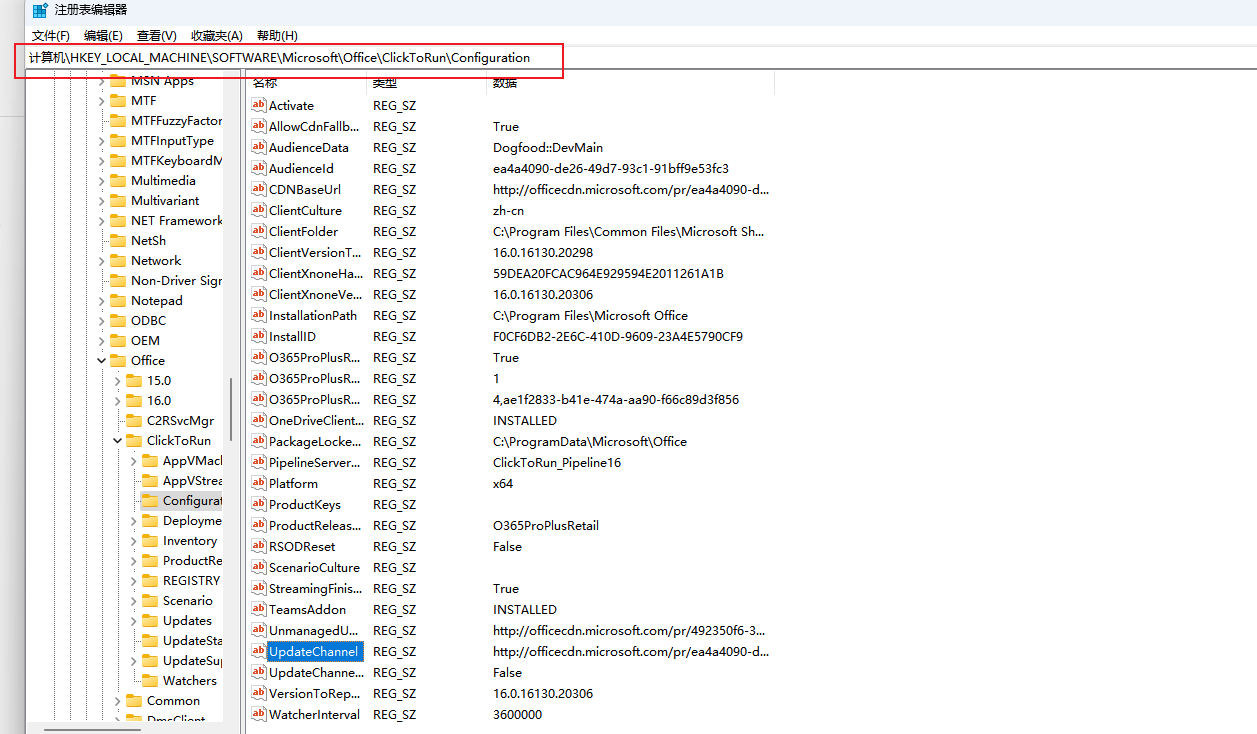Click the ODBC folder icon in tree
Screen dimensions: 1257x734
[x=118, y=320]
